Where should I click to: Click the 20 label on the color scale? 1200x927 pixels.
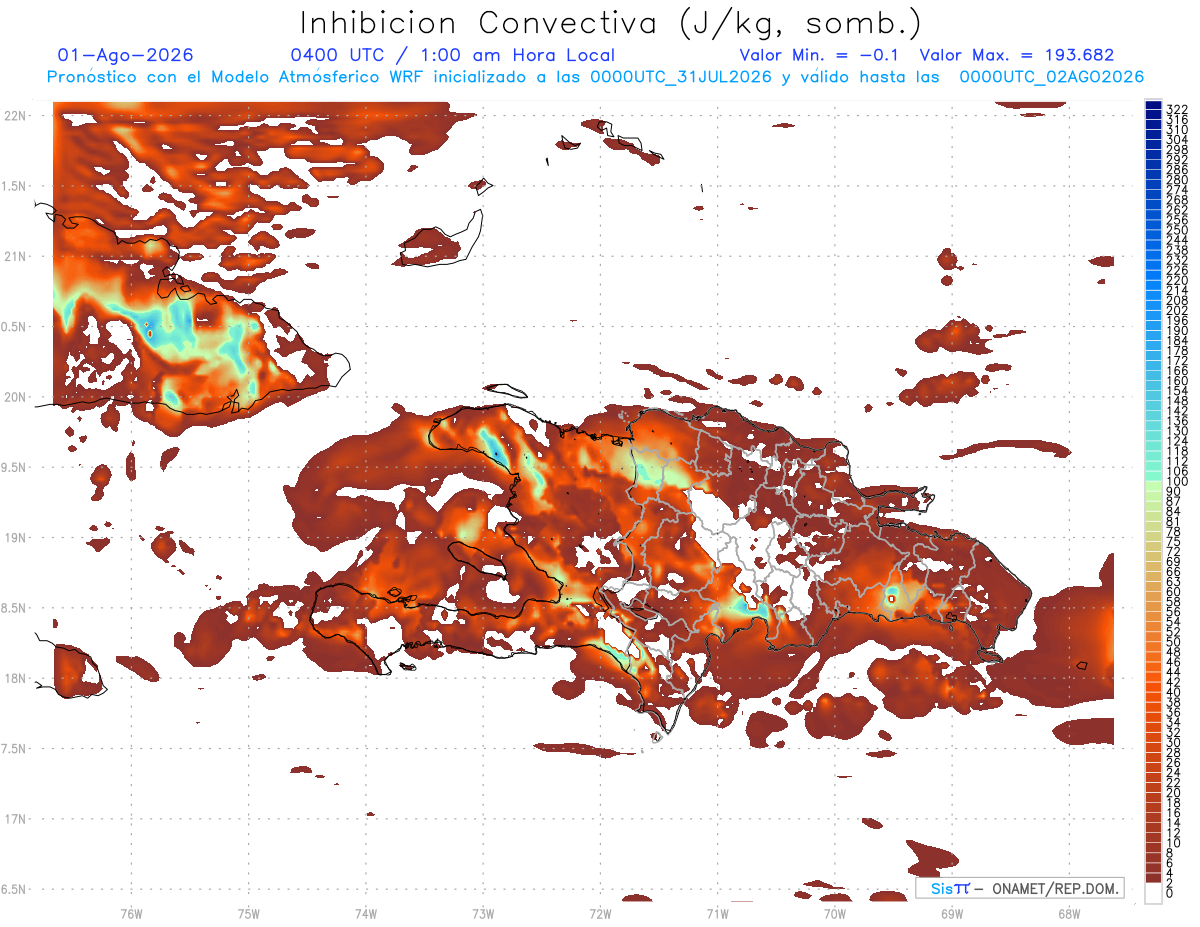(x=1173, y=792)
